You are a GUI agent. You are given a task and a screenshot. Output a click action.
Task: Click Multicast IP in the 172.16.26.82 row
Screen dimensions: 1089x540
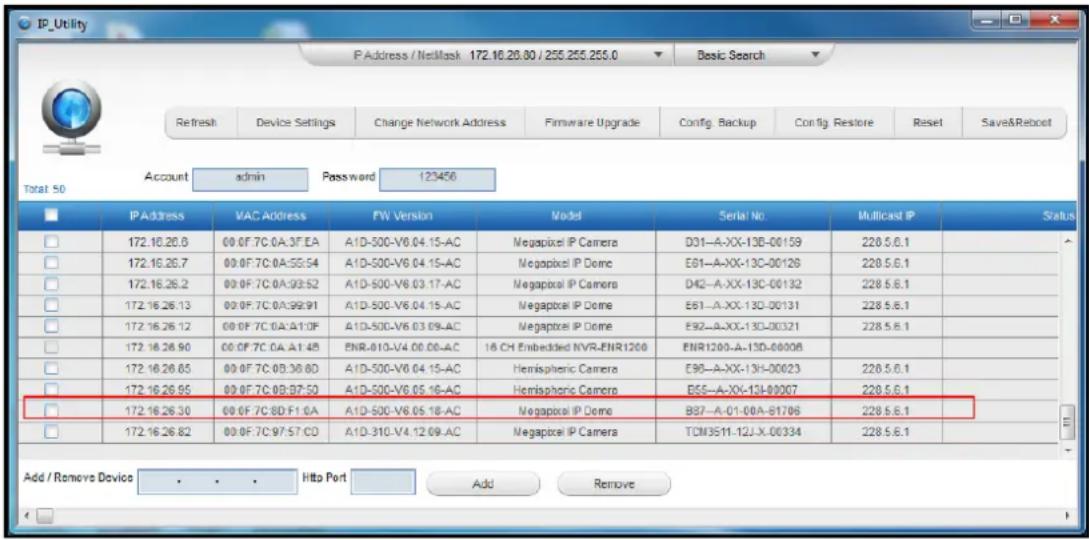pyautogui.click(x=886, y=432)
